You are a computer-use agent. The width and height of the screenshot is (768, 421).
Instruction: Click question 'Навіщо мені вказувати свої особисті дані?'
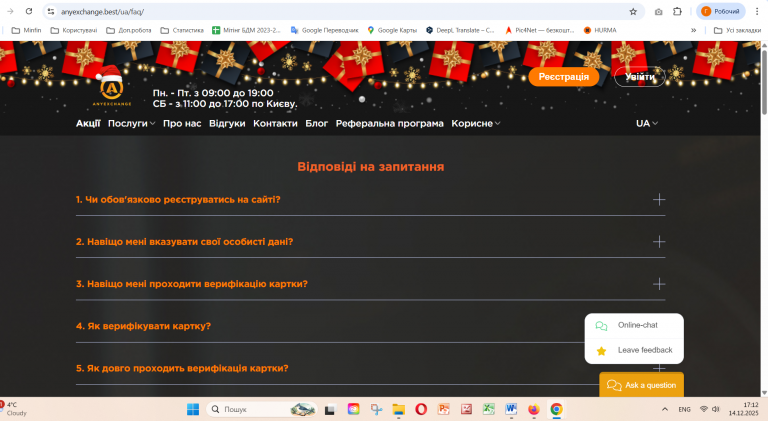pyautogui.click(x=185, y=242)
